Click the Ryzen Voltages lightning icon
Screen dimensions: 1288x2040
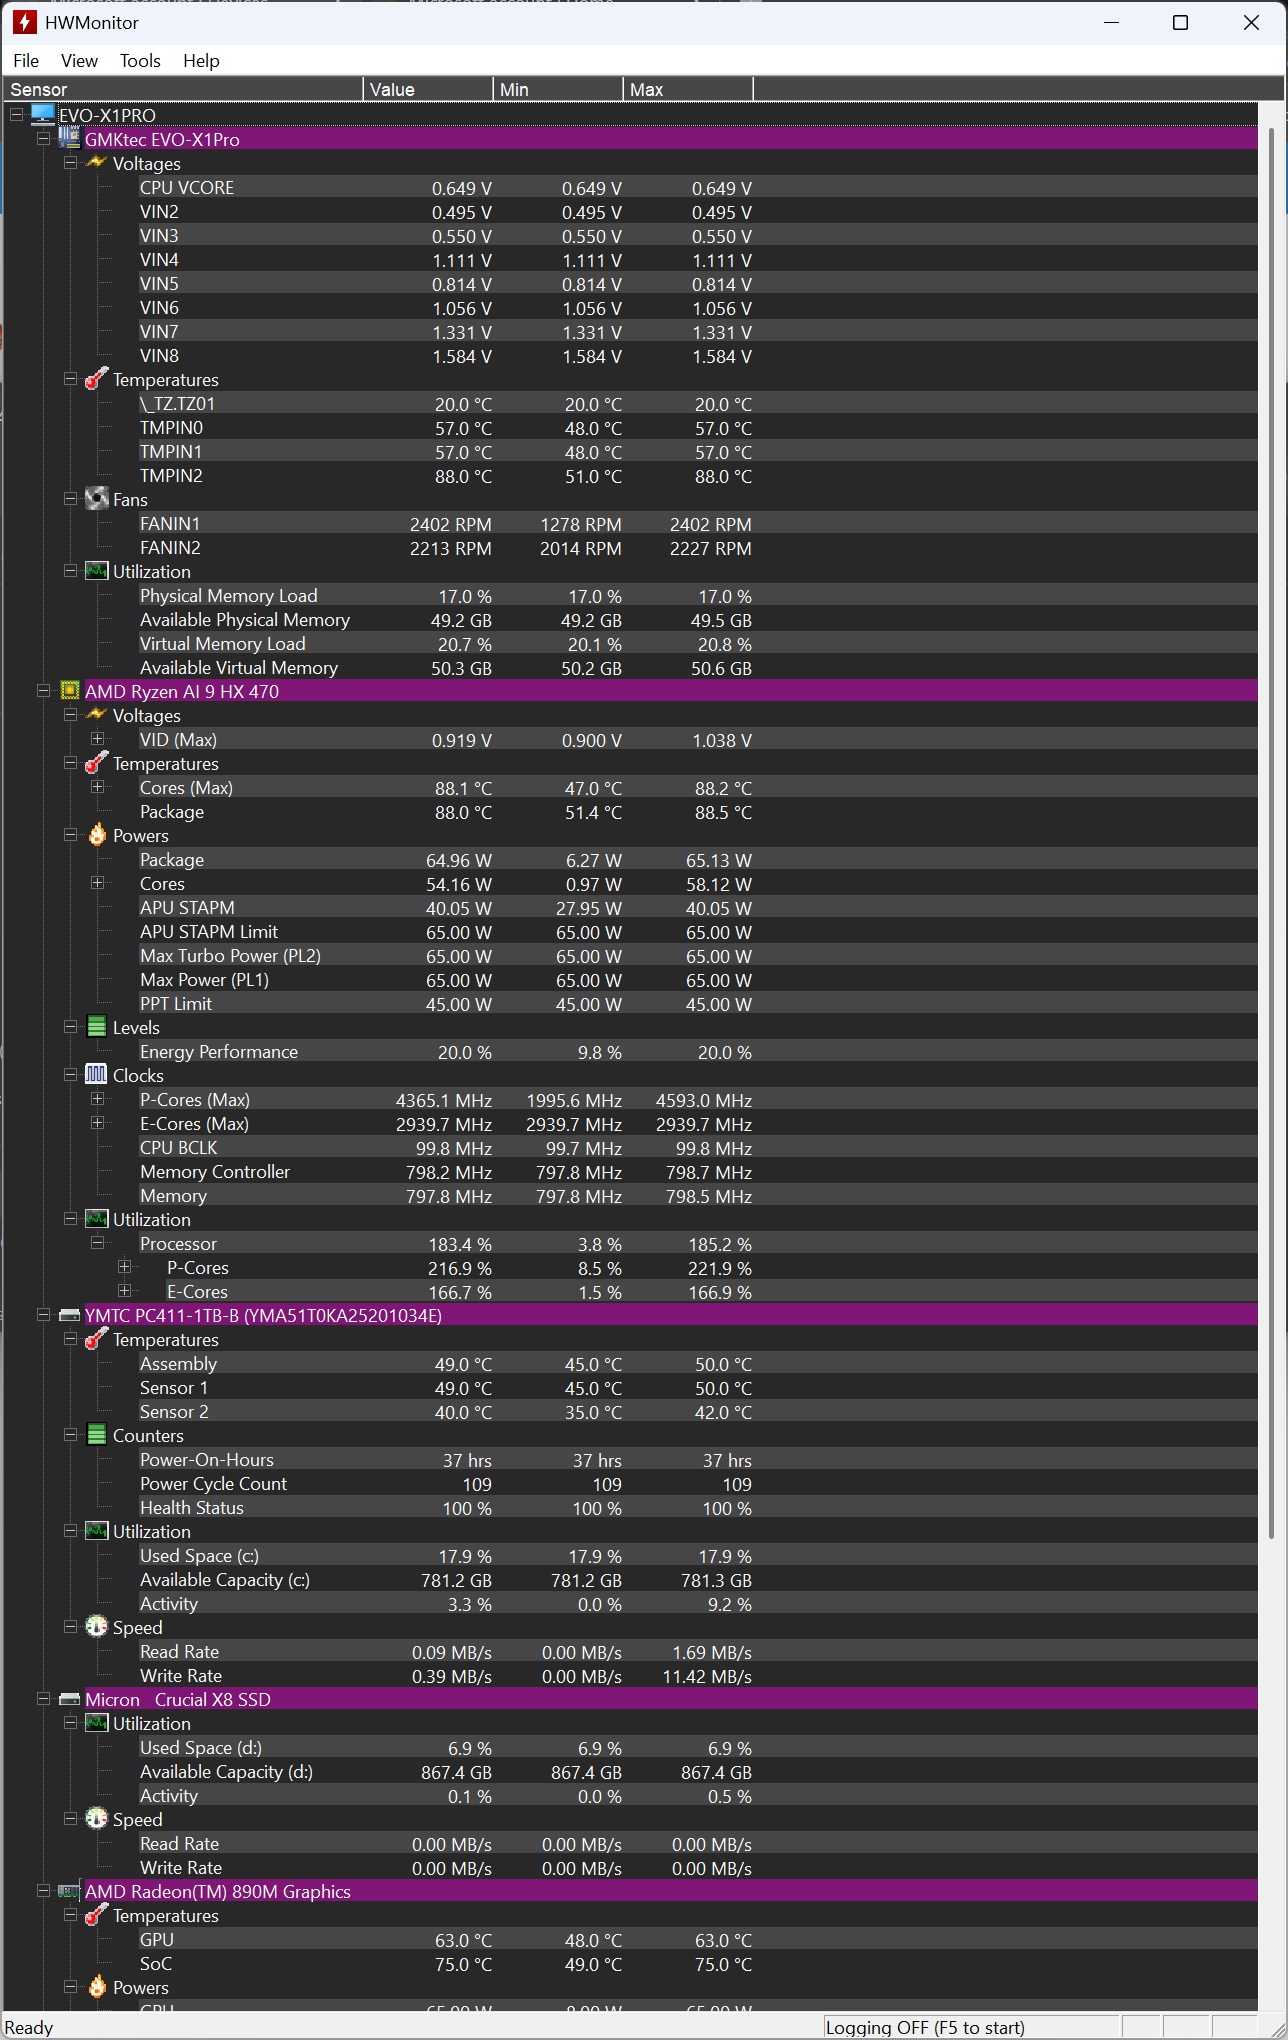(x=96, y=714)
